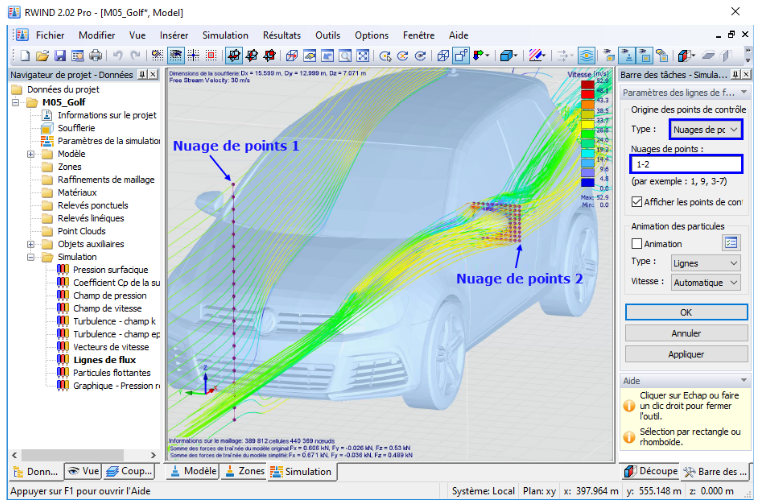Enable the Animation checkbox
The image size is (760, 500).
[x=637, y=243]
